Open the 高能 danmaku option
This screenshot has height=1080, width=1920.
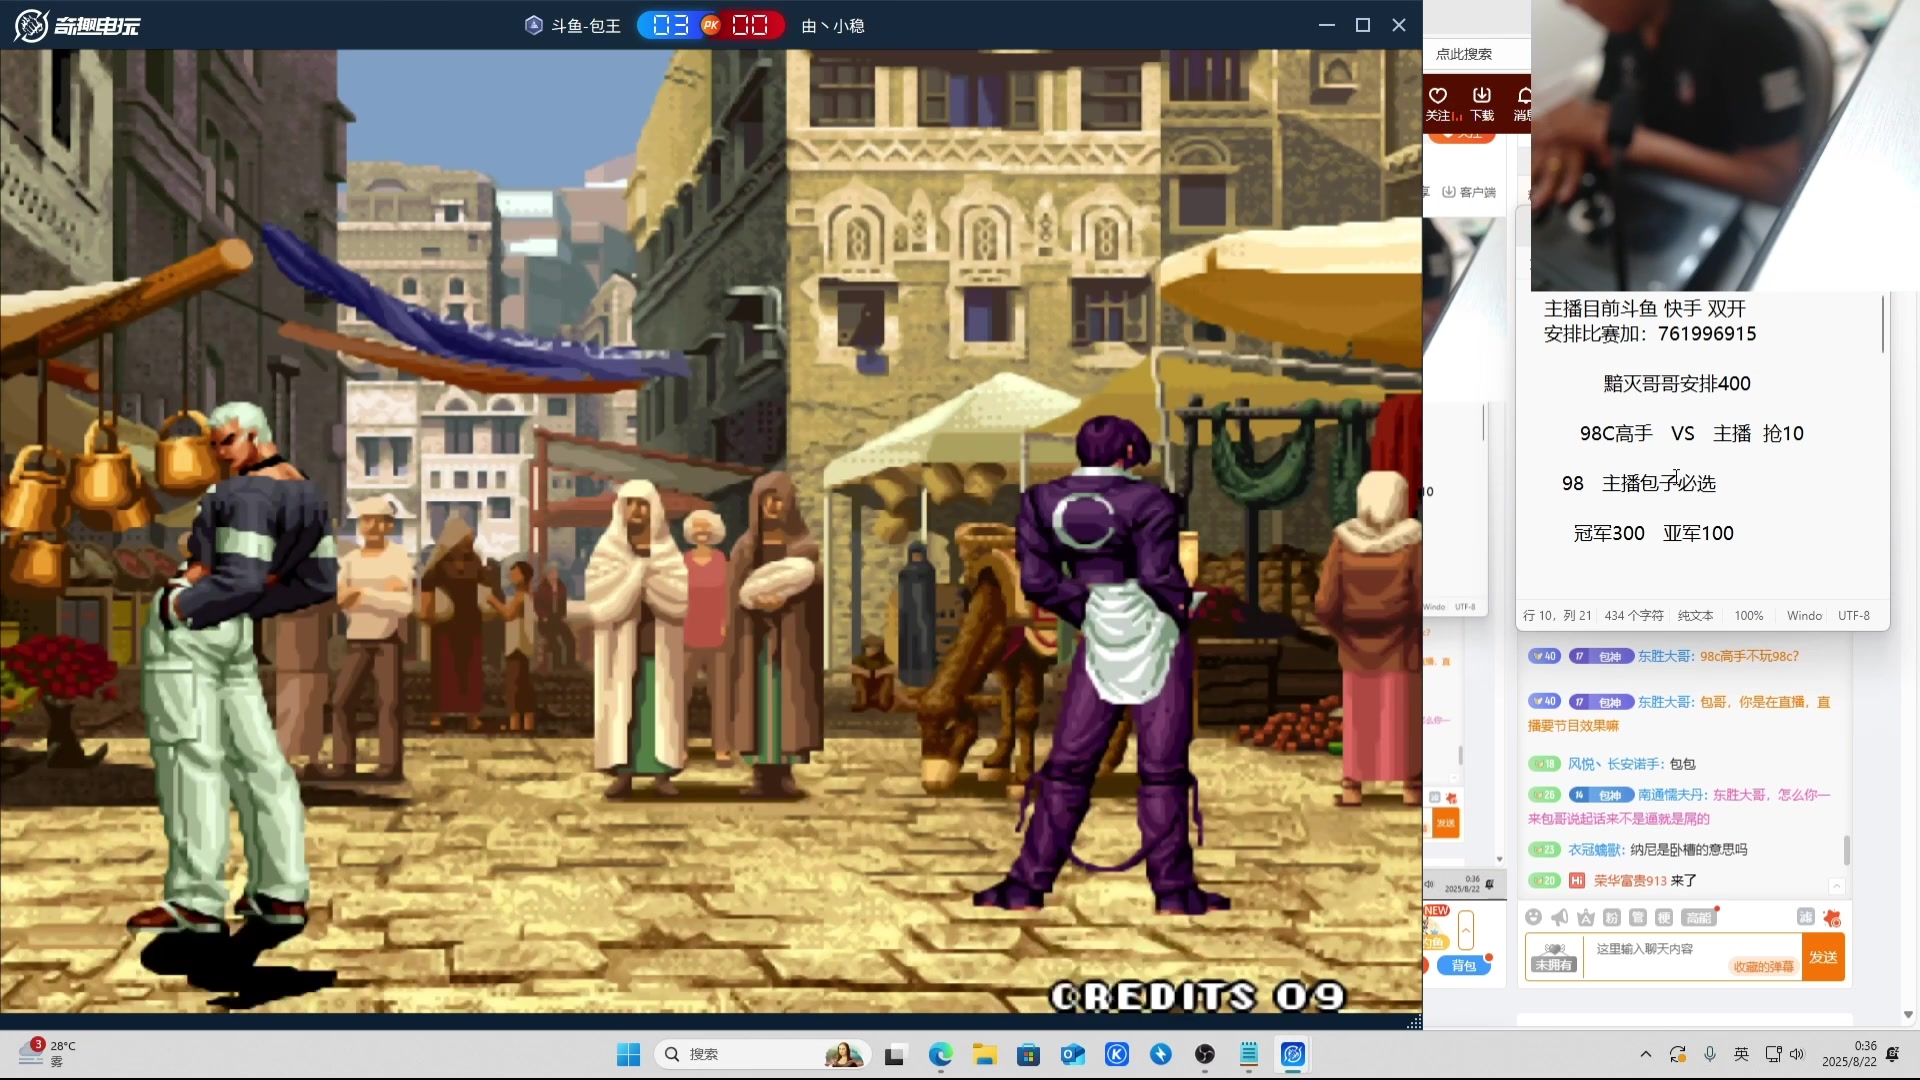tap(1699, 917)
